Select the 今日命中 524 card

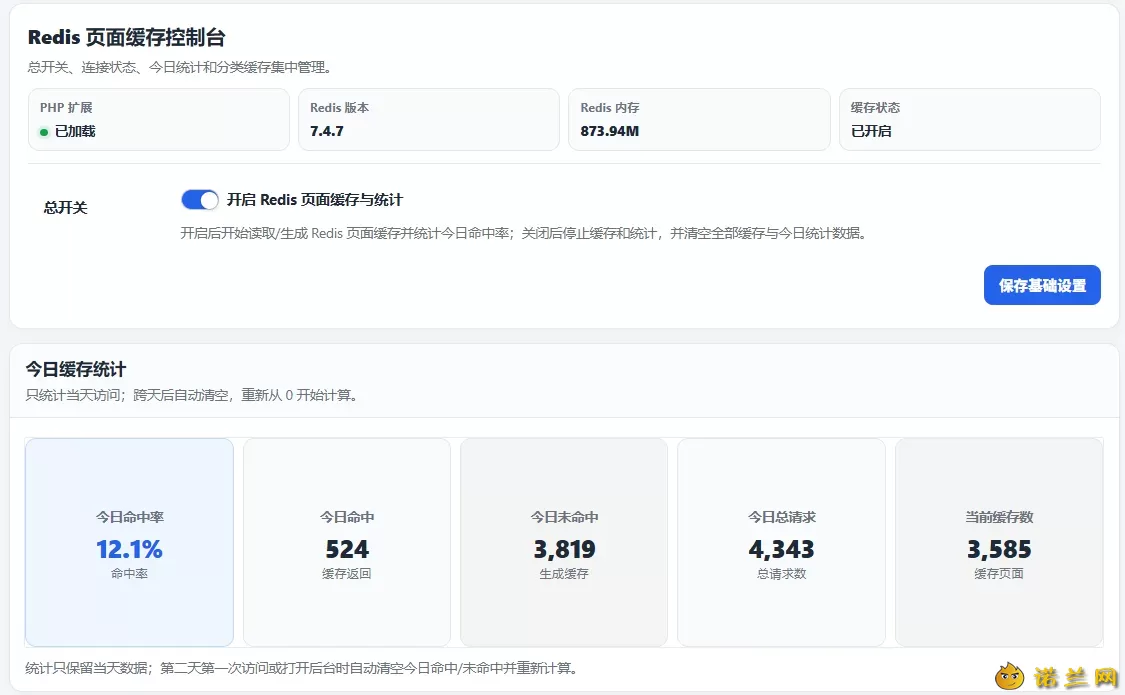point(347,542)
